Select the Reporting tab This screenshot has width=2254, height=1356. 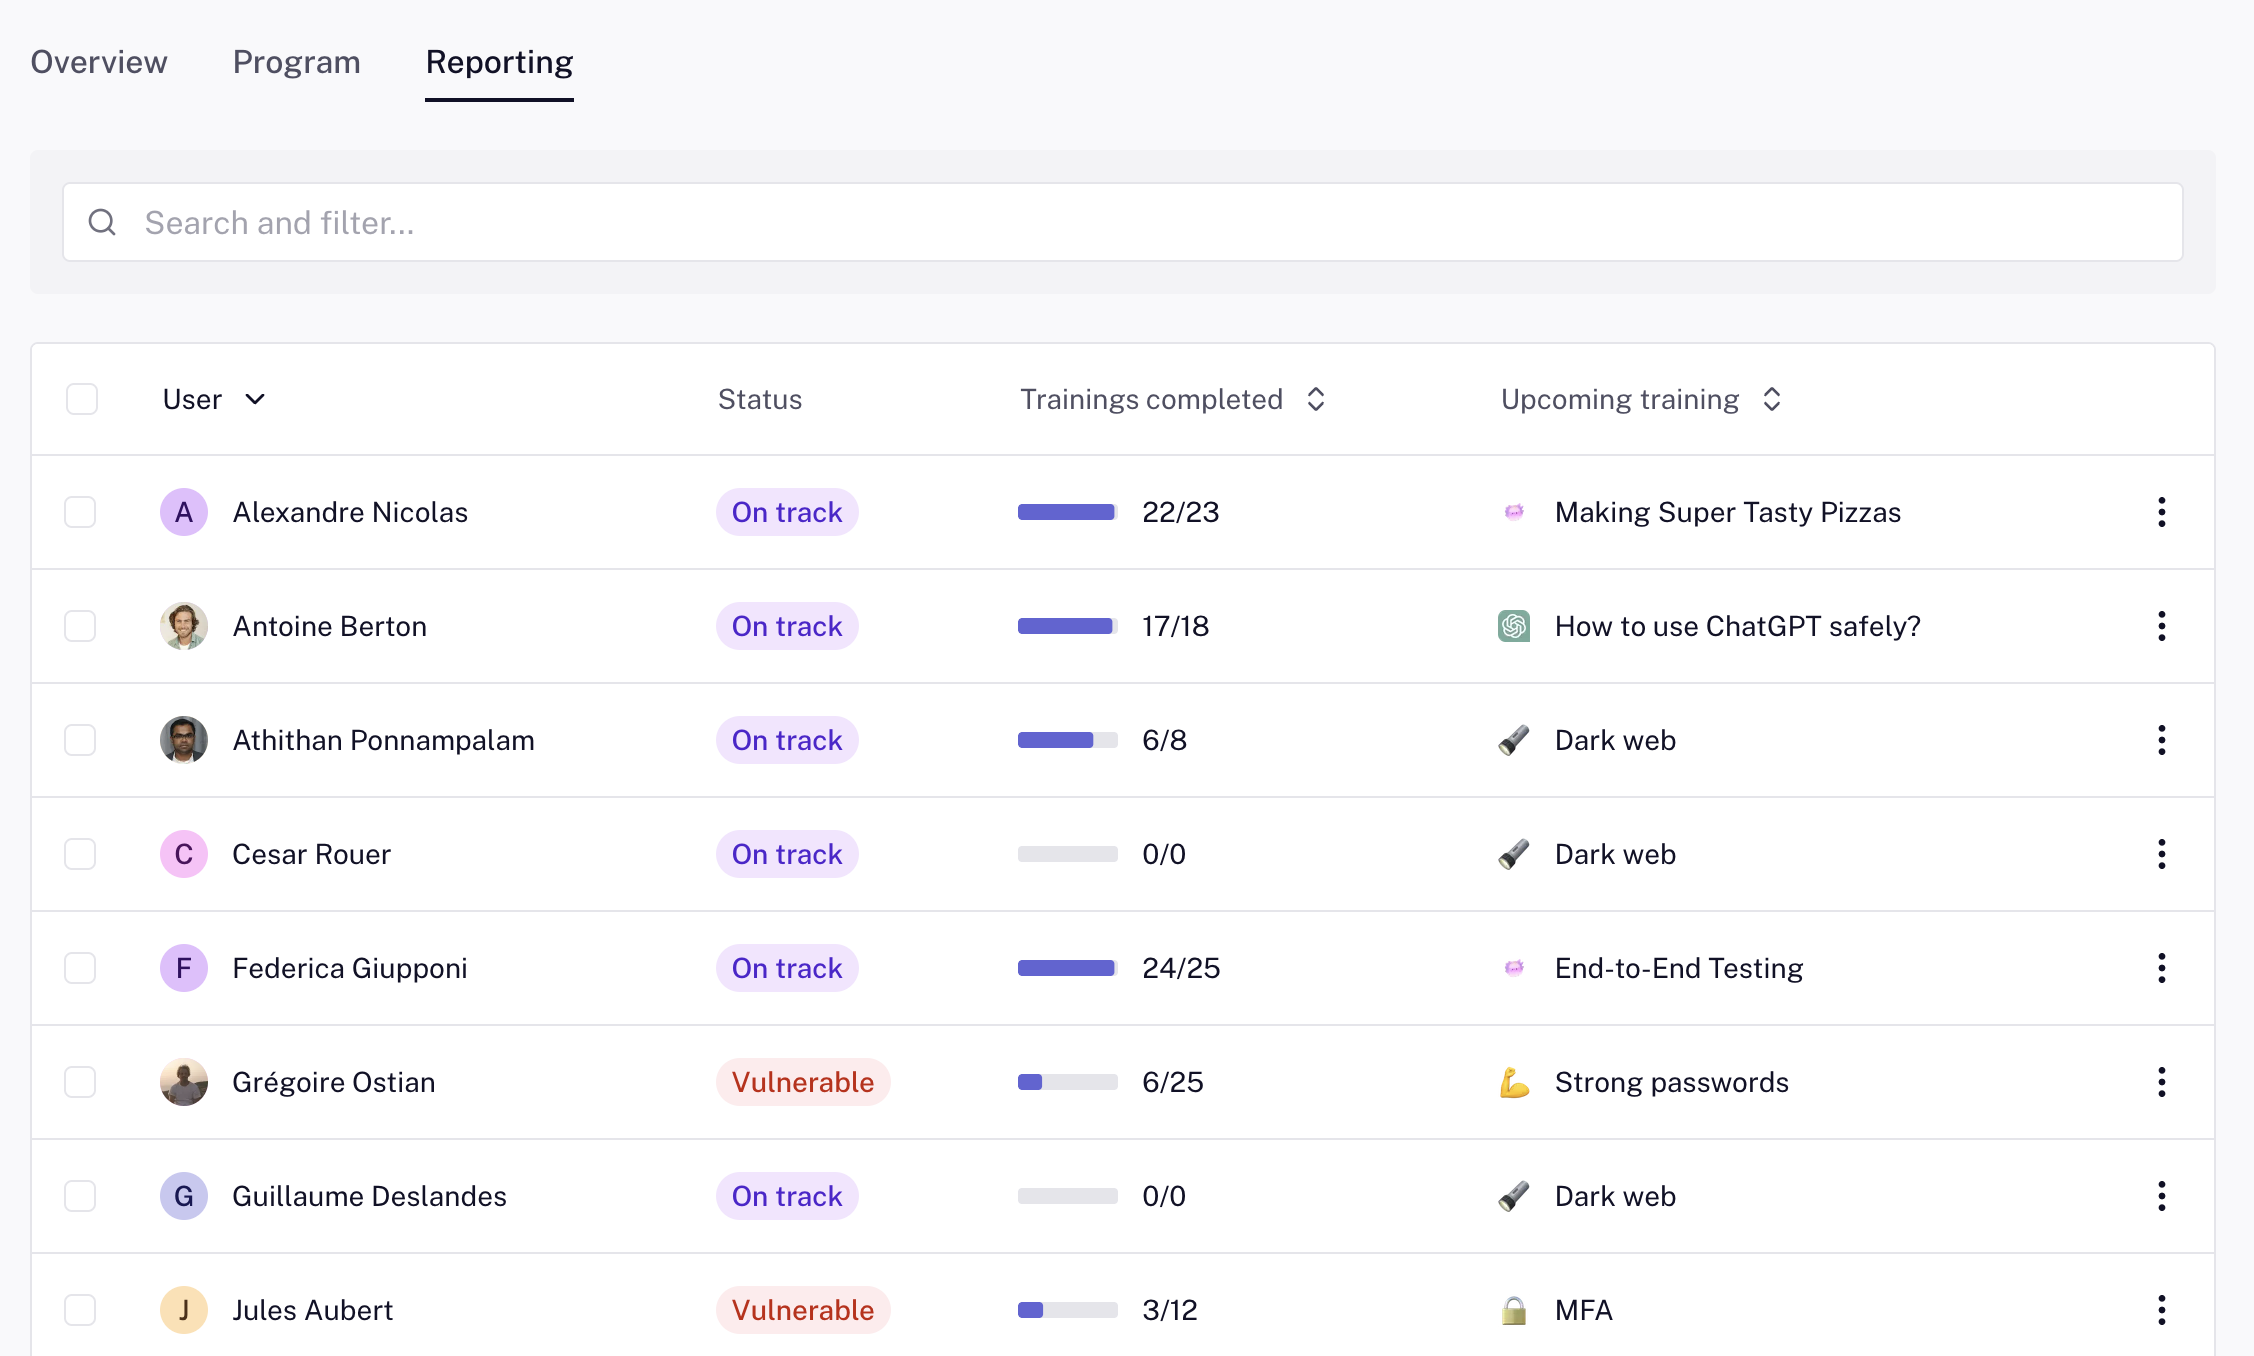(499, 62)
